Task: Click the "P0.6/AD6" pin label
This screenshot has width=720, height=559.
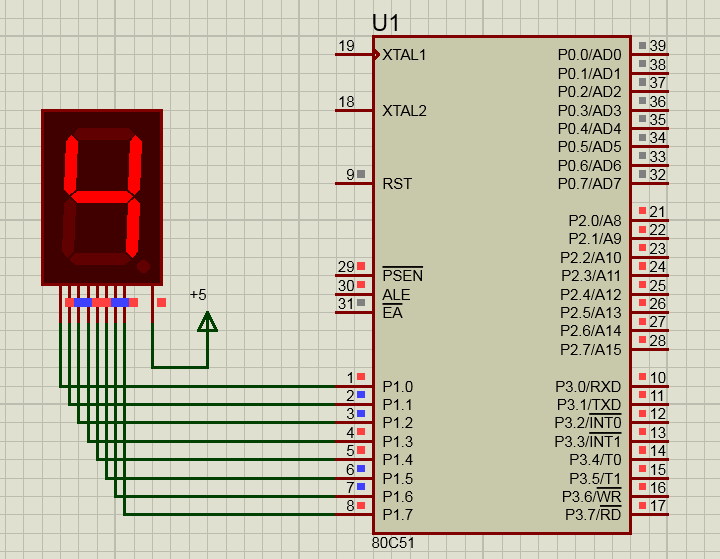Action: [589, 165]
